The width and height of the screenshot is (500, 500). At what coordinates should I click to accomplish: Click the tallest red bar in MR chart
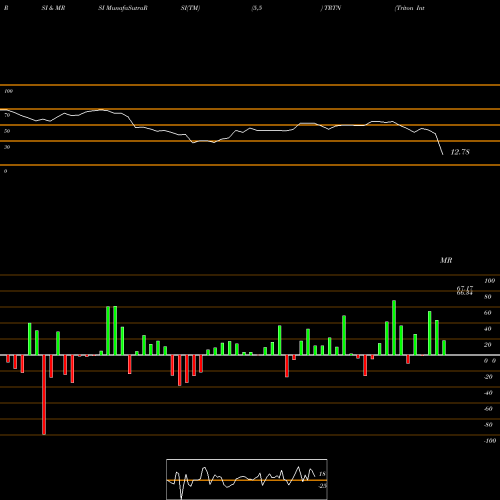[x=44, y=395]
